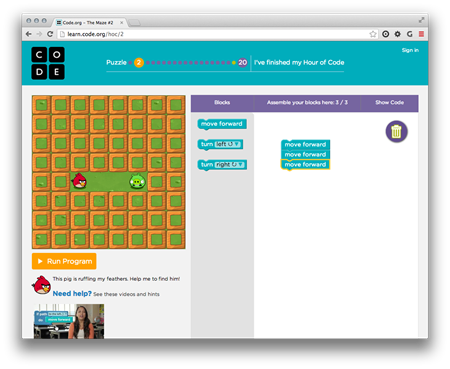Viewport: 450px width, 369px height.
Task: Click the G extension icon
Action: 410,34
